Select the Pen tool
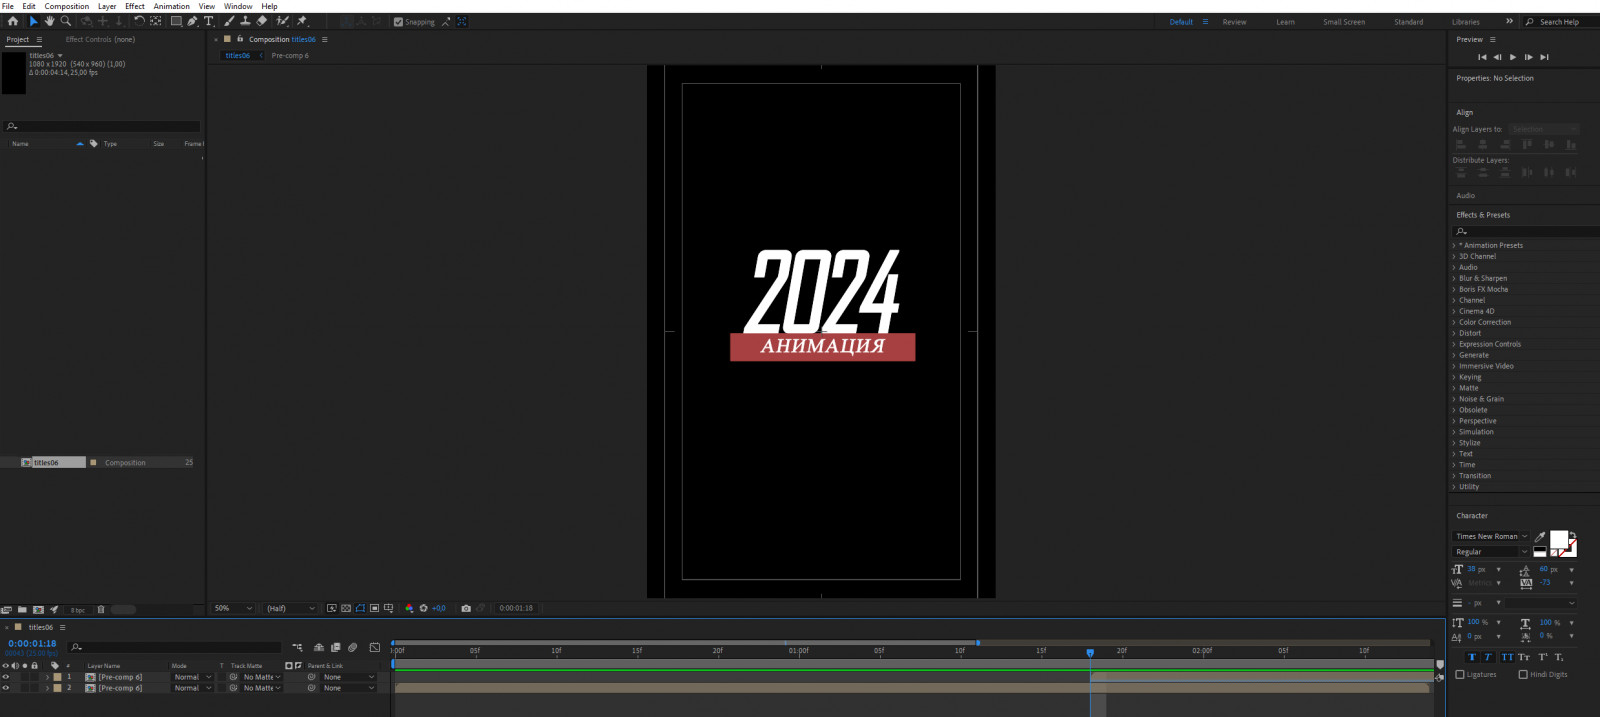The height and width of the screenshot is (717, 1600). 192,21
